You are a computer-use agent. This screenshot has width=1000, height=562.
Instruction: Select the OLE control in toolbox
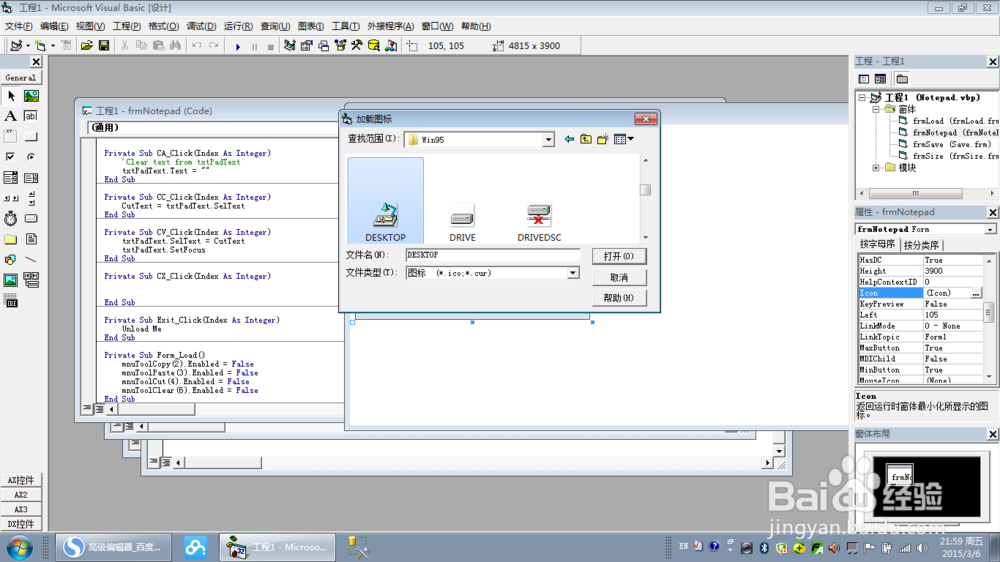[11, 301]
